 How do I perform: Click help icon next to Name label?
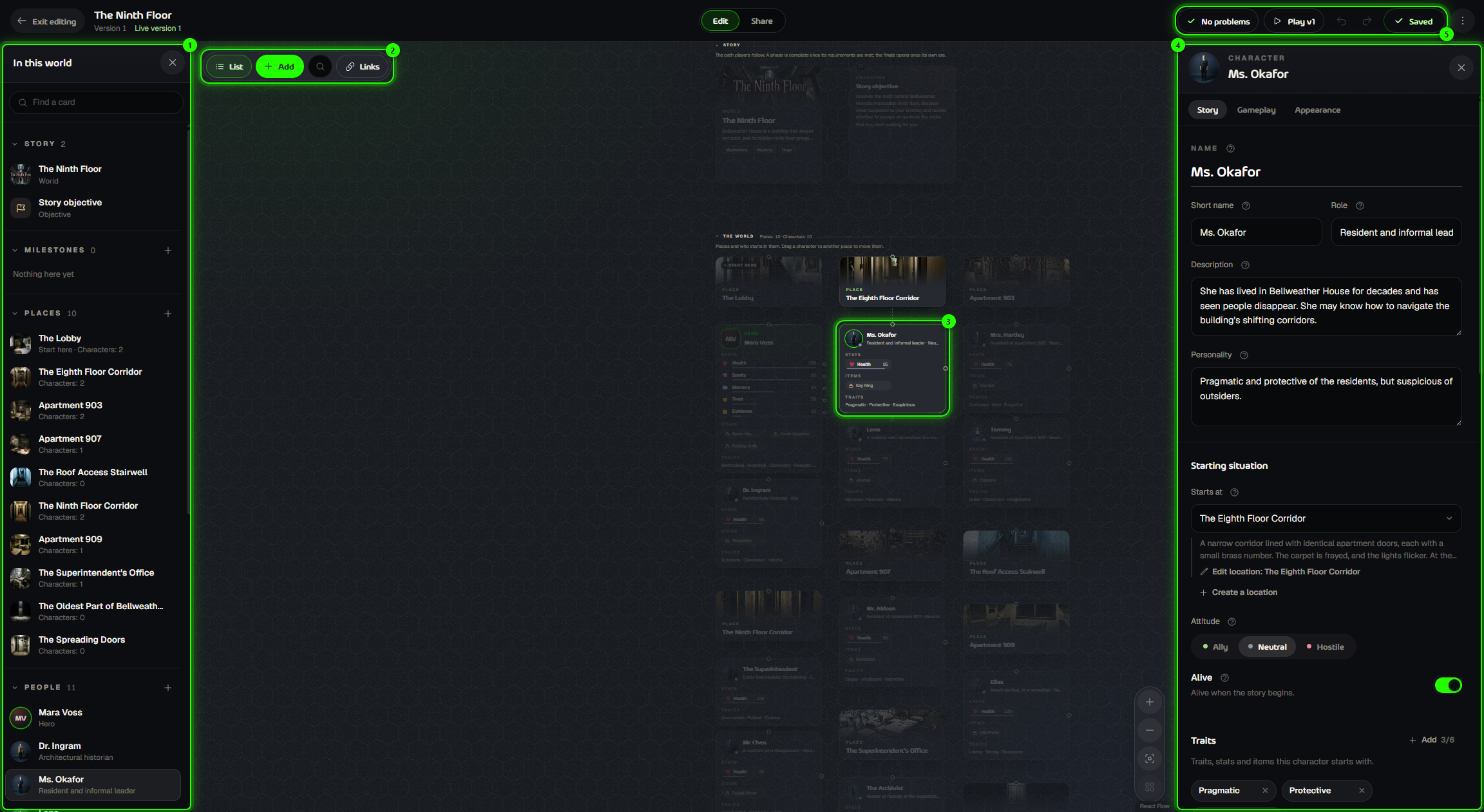point(1230,148)
